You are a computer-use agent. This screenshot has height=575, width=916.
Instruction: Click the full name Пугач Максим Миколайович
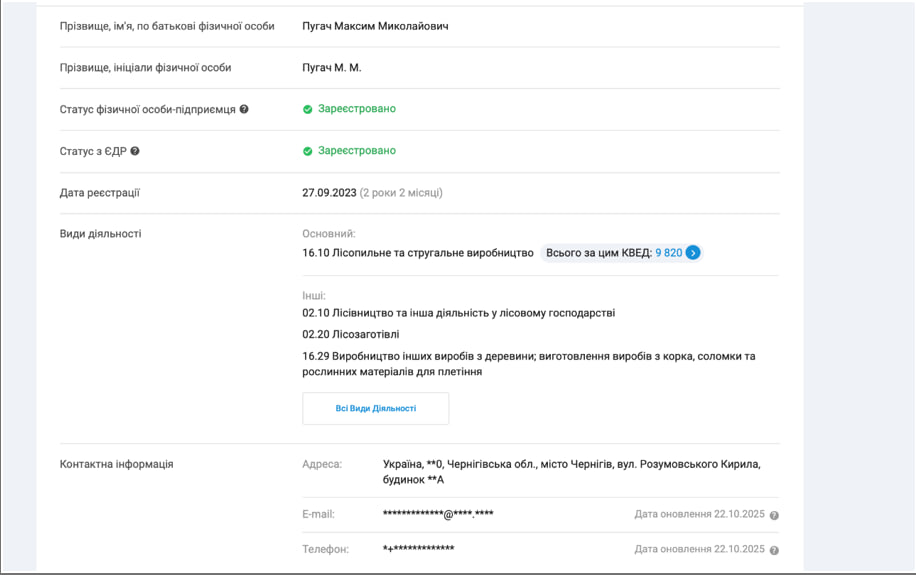pos(375,26)
